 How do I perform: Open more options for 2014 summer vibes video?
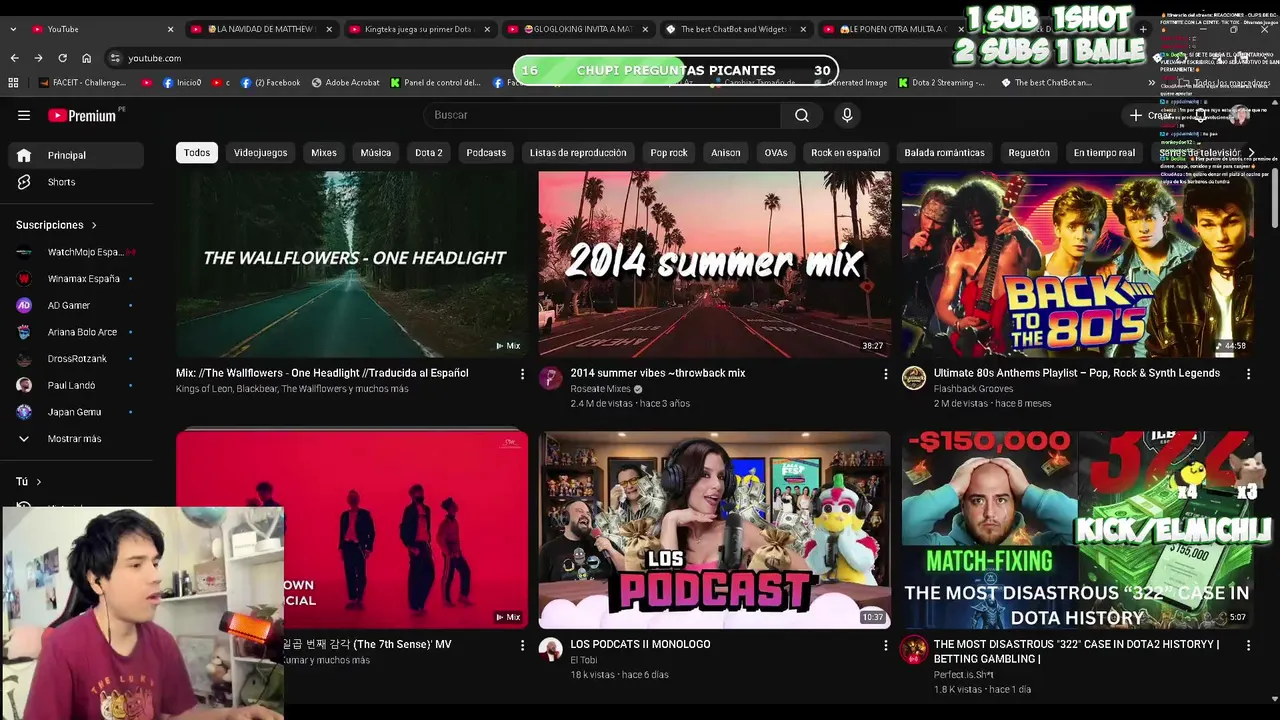click(885, 374)
